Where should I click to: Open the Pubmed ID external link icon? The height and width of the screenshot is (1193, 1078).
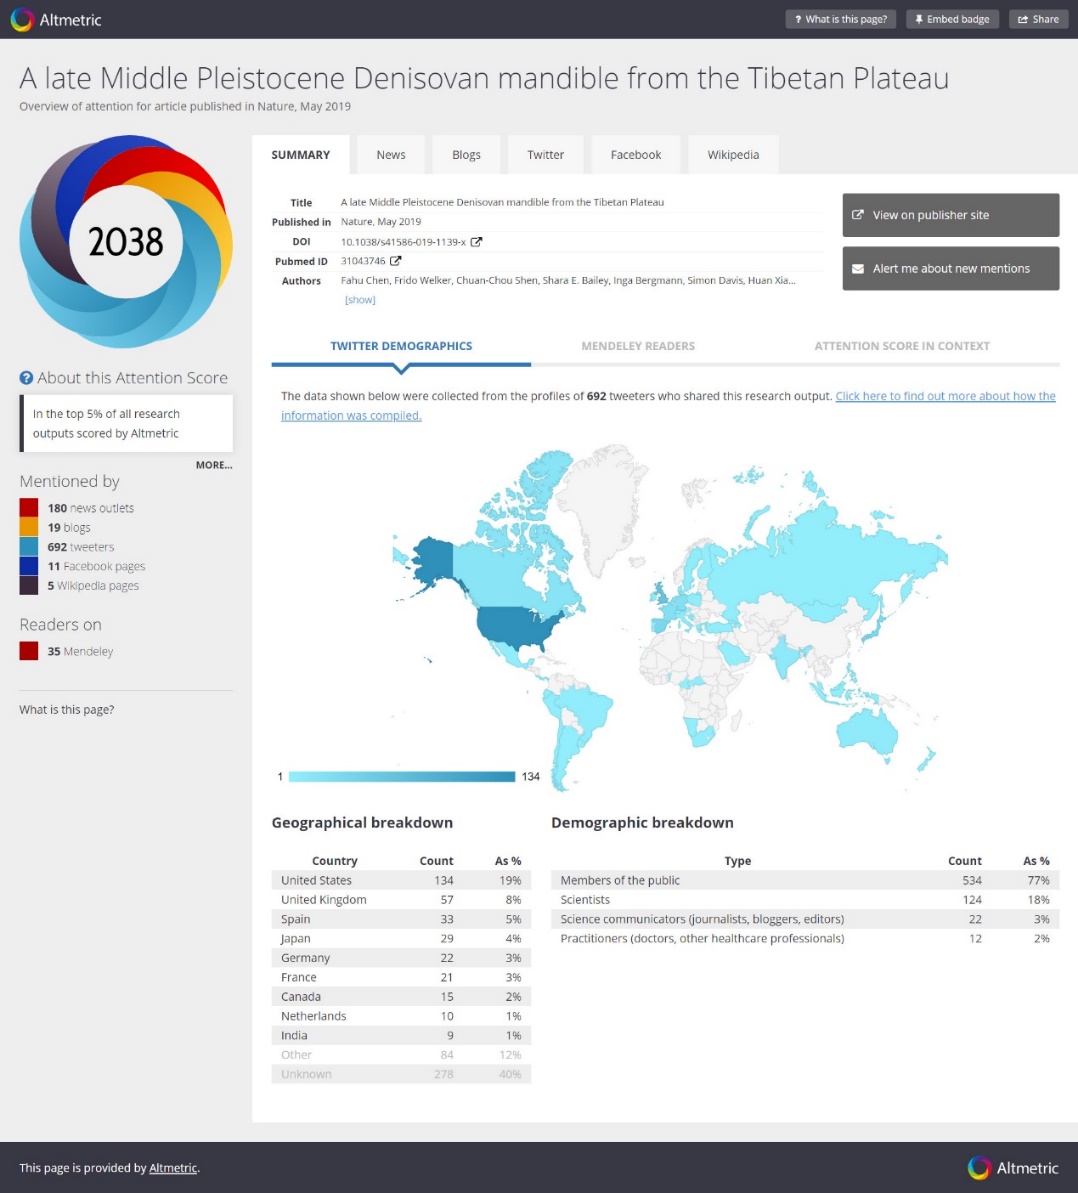[x=396, y=261]
